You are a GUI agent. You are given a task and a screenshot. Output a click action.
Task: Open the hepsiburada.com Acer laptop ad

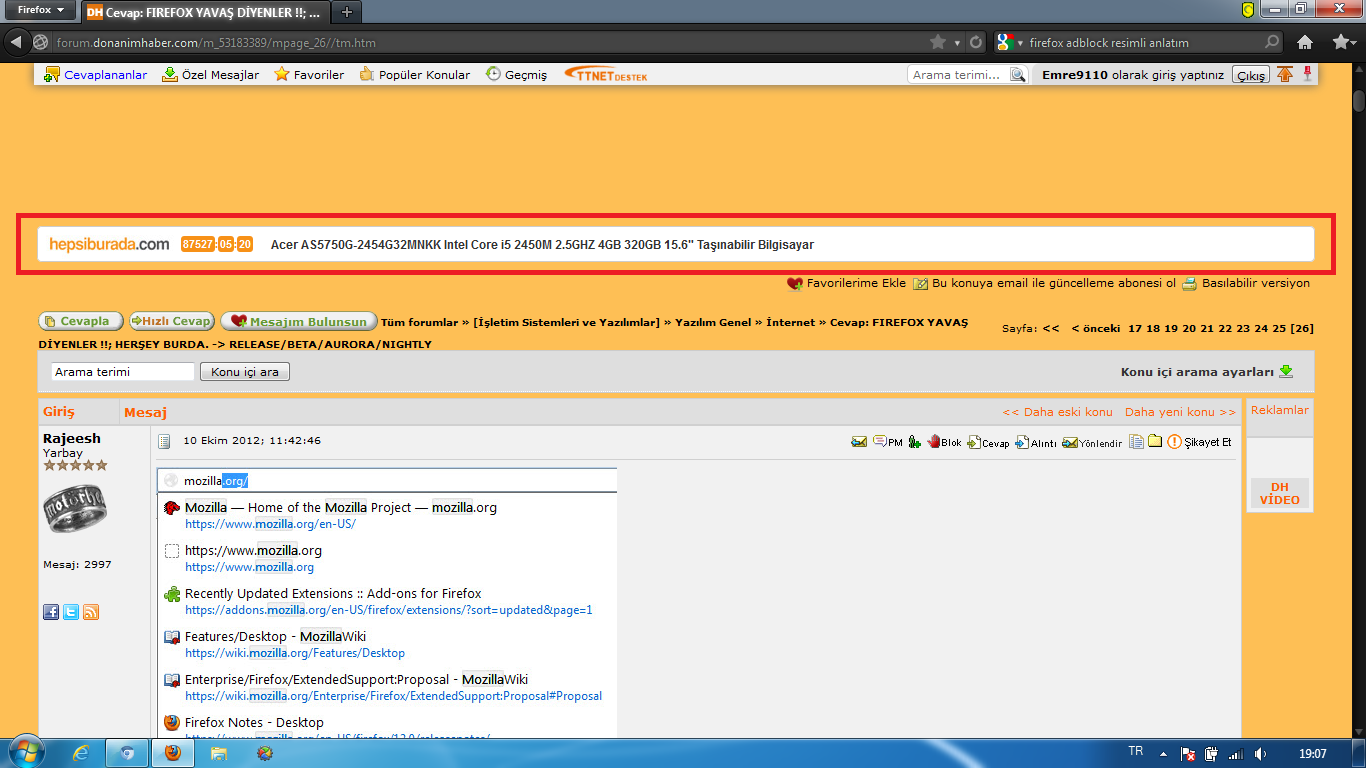pos(676,244)
